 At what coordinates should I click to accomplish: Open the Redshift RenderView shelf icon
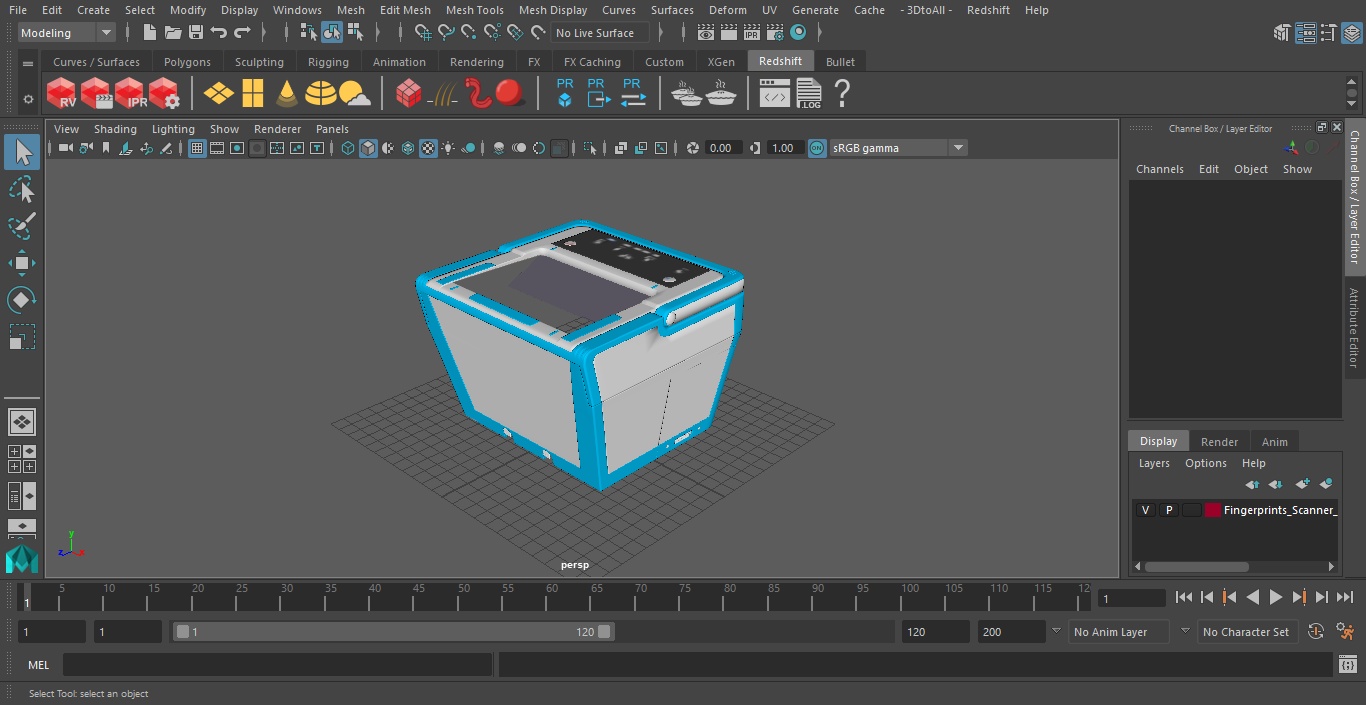(62, 94)
